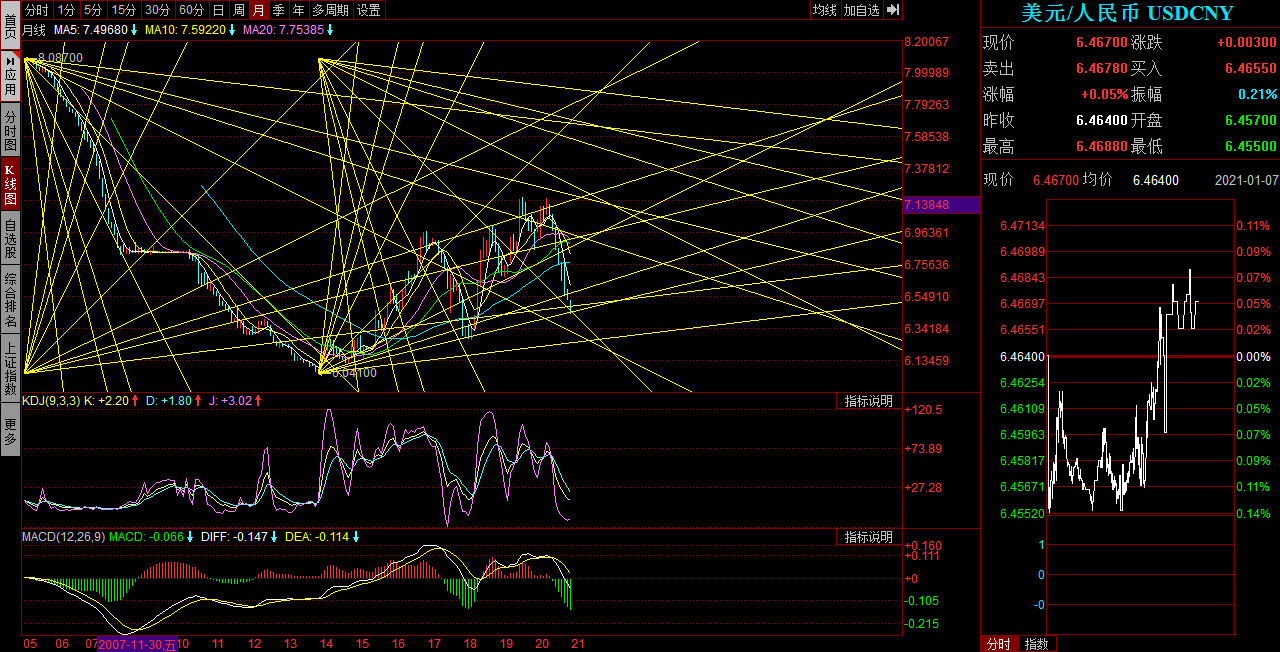
Task: Click the 美元/人民币 USDCNY title
Action: click(x=1127, y=13)
